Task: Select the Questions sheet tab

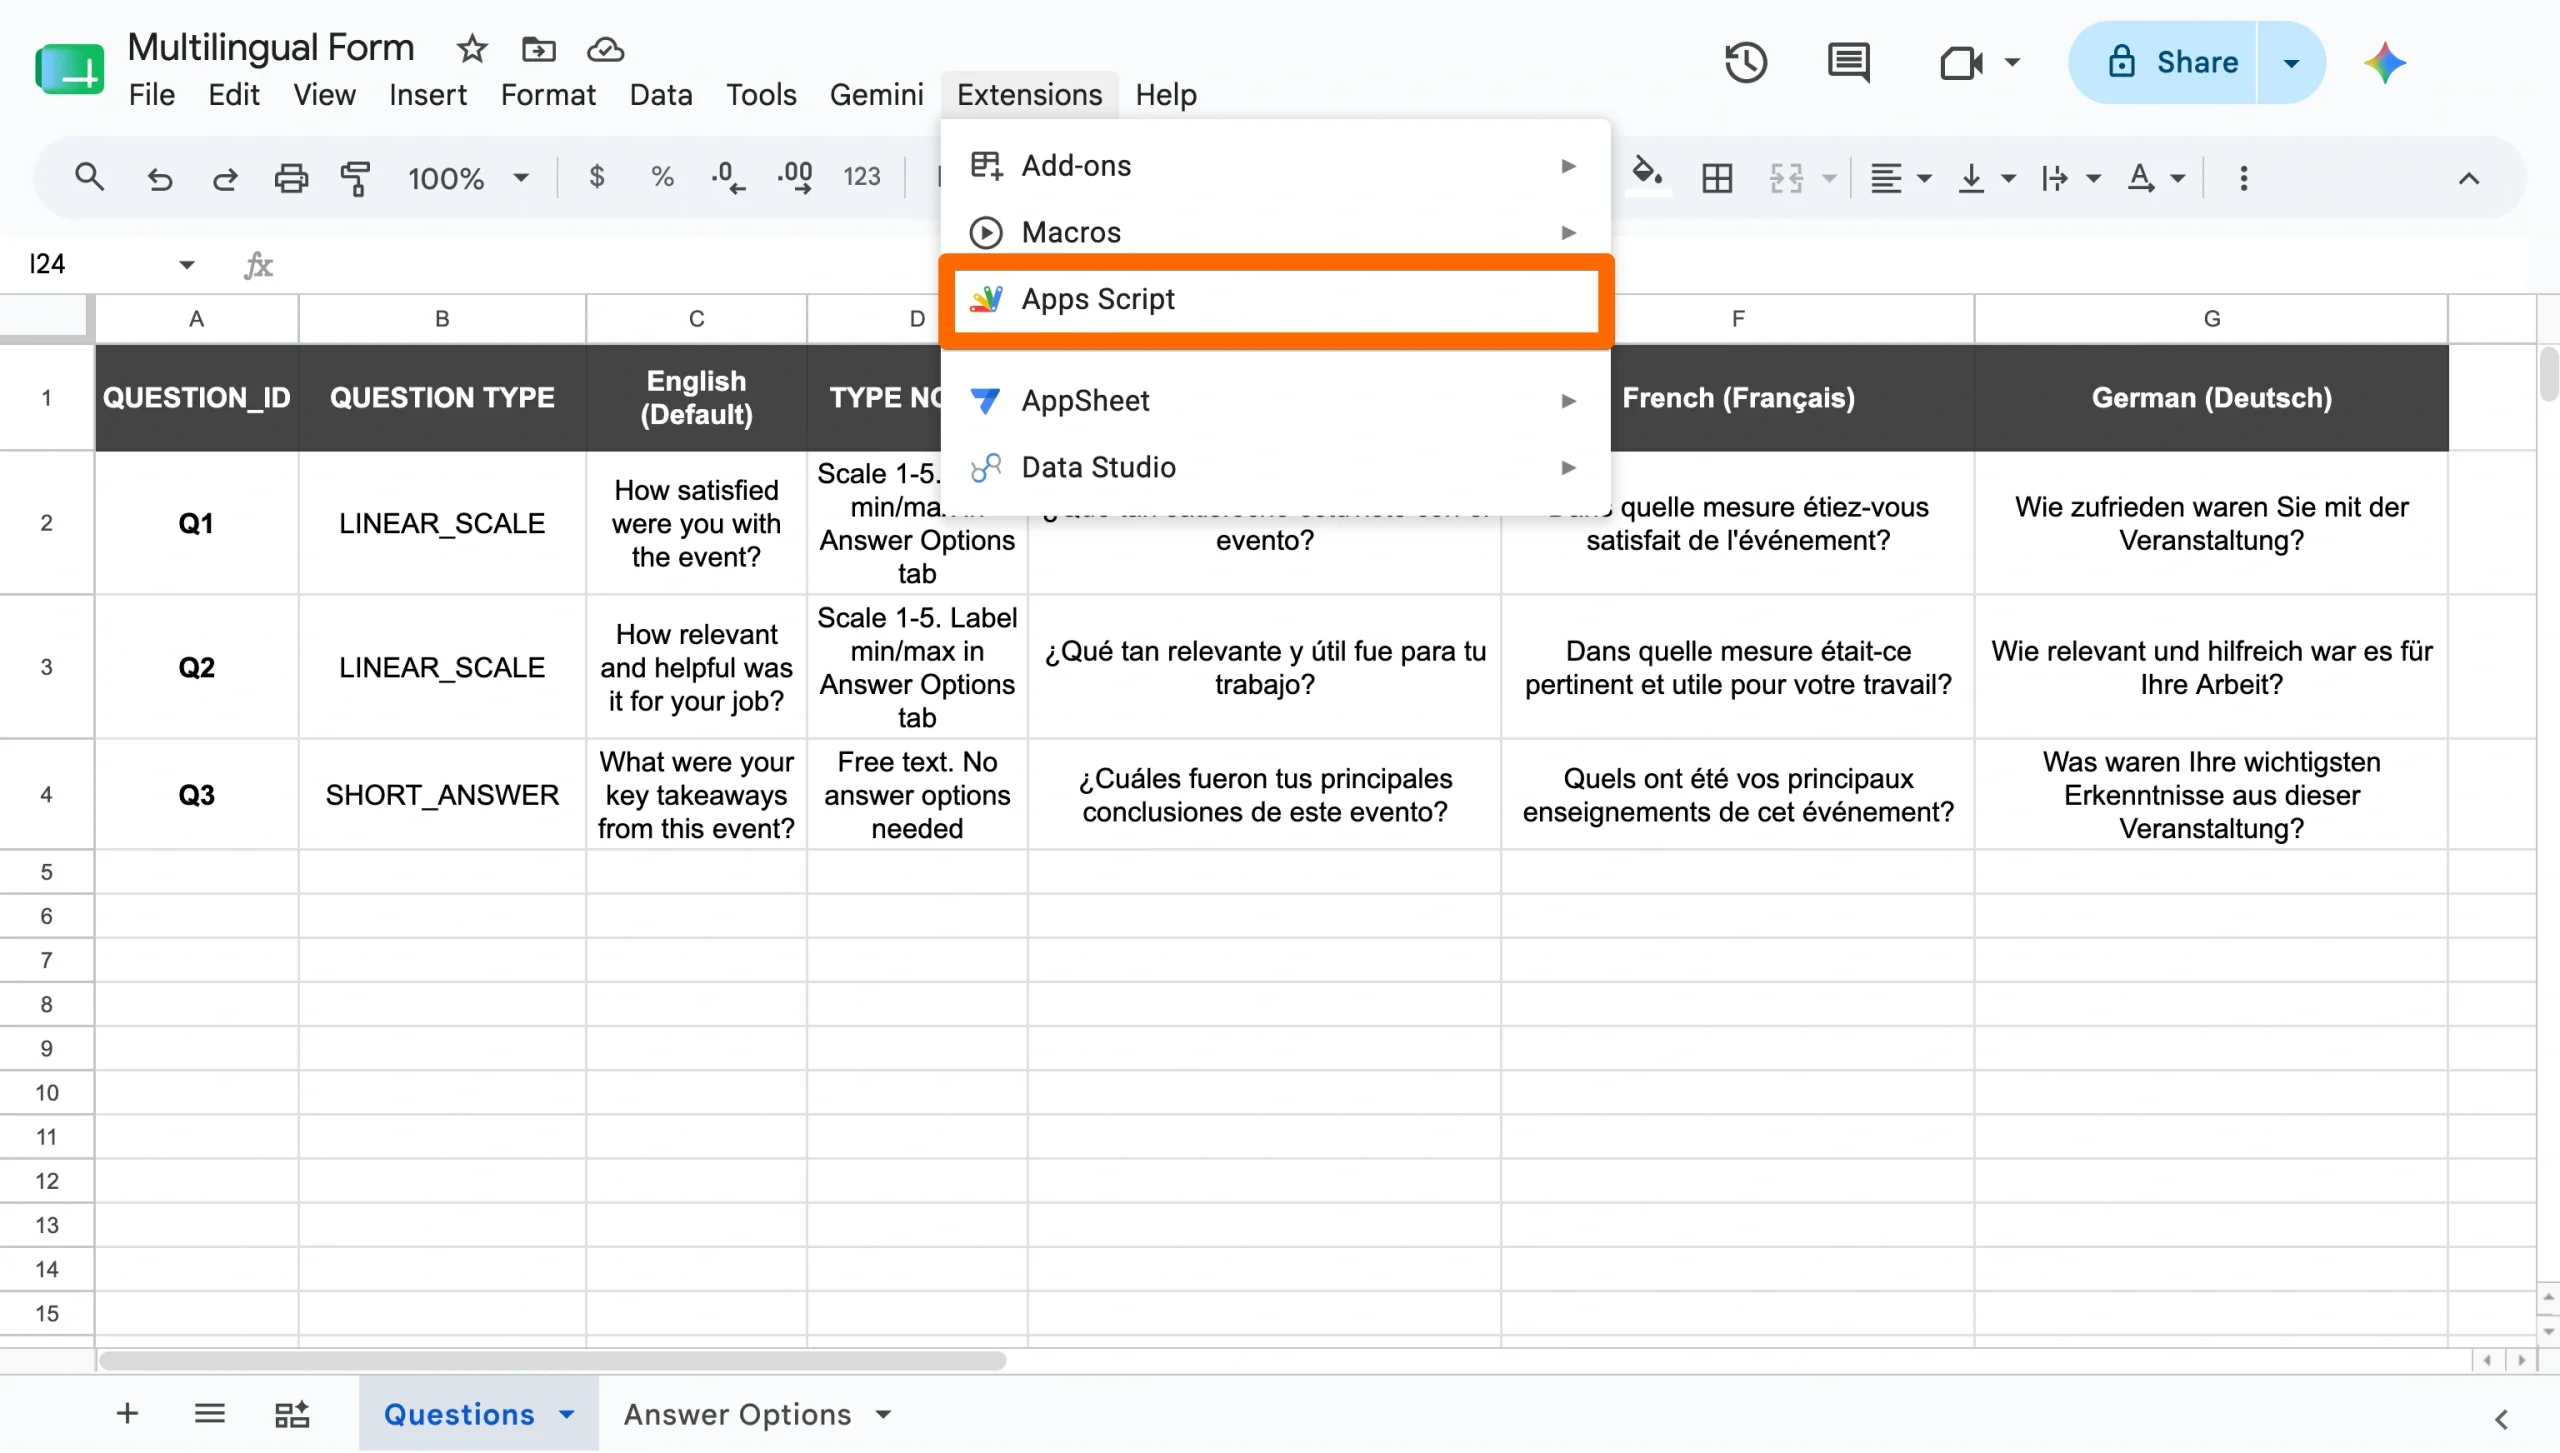Action: pos(459,1415)
